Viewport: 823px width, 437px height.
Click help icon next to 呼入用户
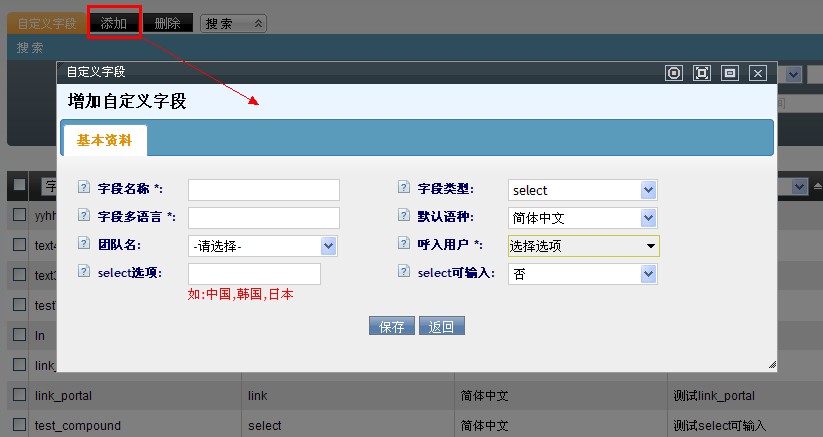(404, 243)
